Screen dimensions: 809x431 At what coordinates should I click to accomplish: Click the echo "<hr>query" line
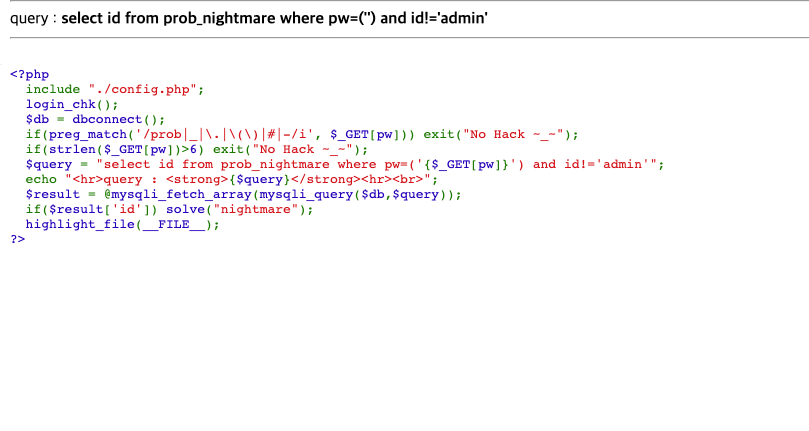pyautogui.click(x=232, y=179)
